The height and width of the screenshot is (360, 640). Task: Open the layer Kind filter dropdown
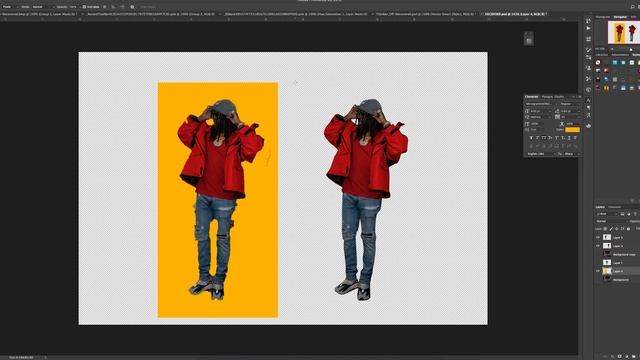[x=607, y=214]
